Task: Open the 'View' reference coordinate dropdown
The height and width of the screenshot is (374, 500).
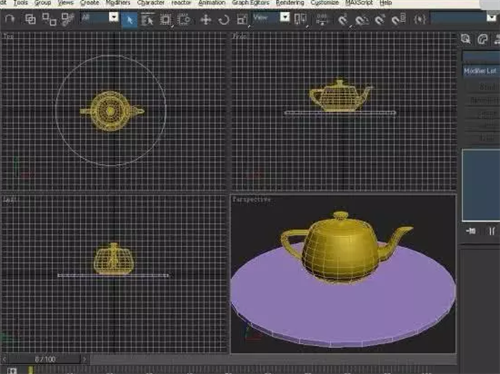Action: point(271,17)
